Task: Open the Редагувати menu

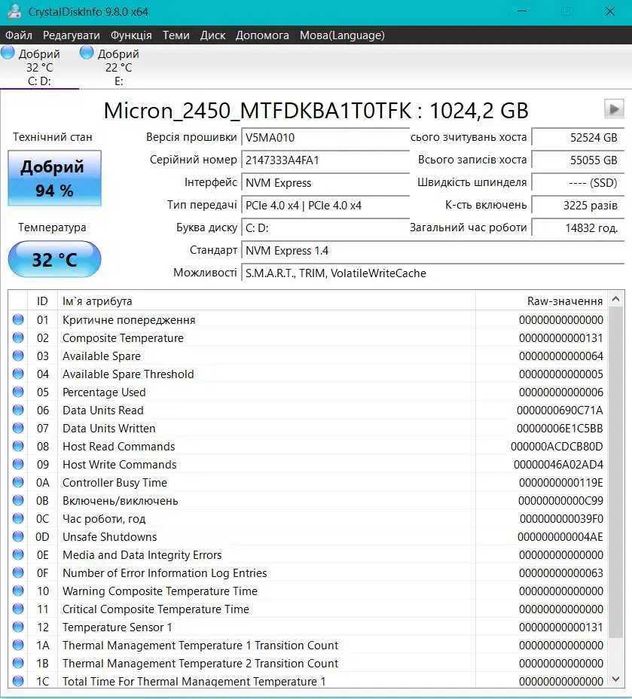Action: [x=71, y=35]
